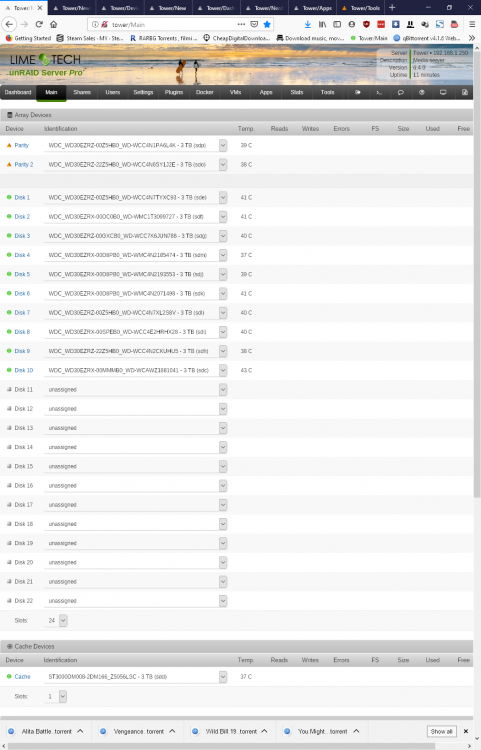The width and height of the screenshot is (481, 750).
Task: Click the Disk 3 device link
Action: point(22,236)
